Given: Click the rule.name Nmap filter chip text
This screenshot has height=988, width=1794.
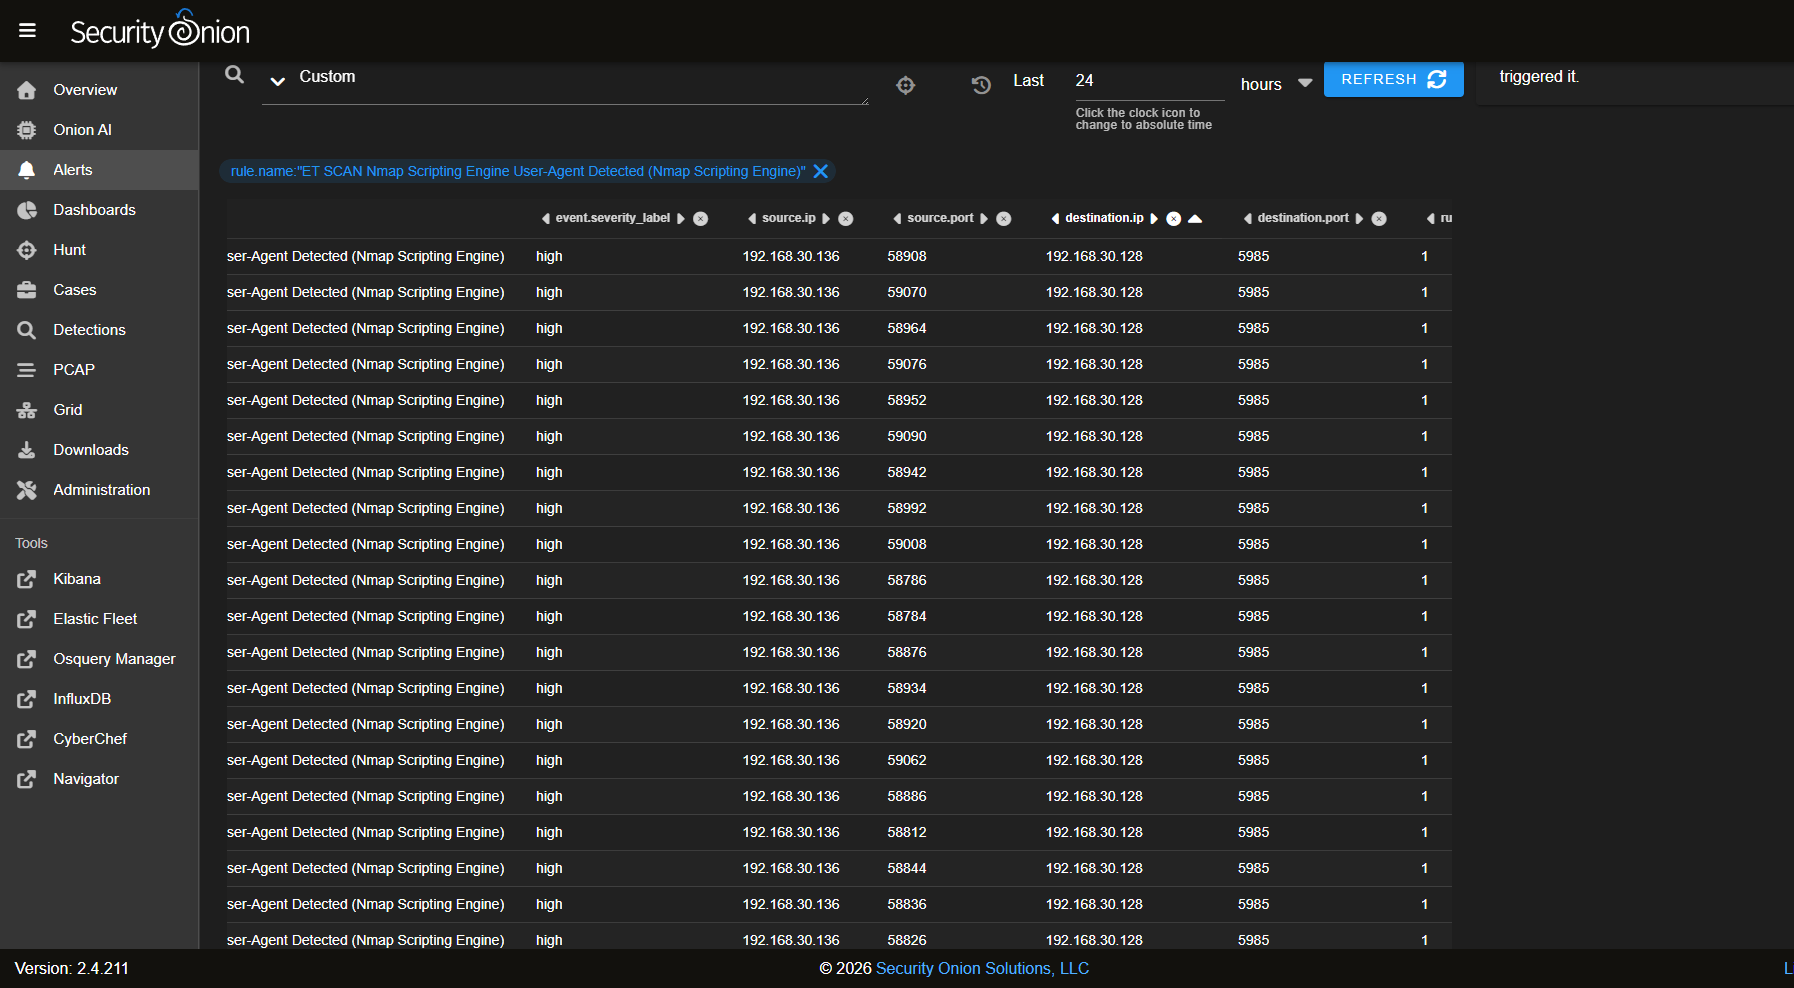Looking at the screenshot, I should pos(518,171).
